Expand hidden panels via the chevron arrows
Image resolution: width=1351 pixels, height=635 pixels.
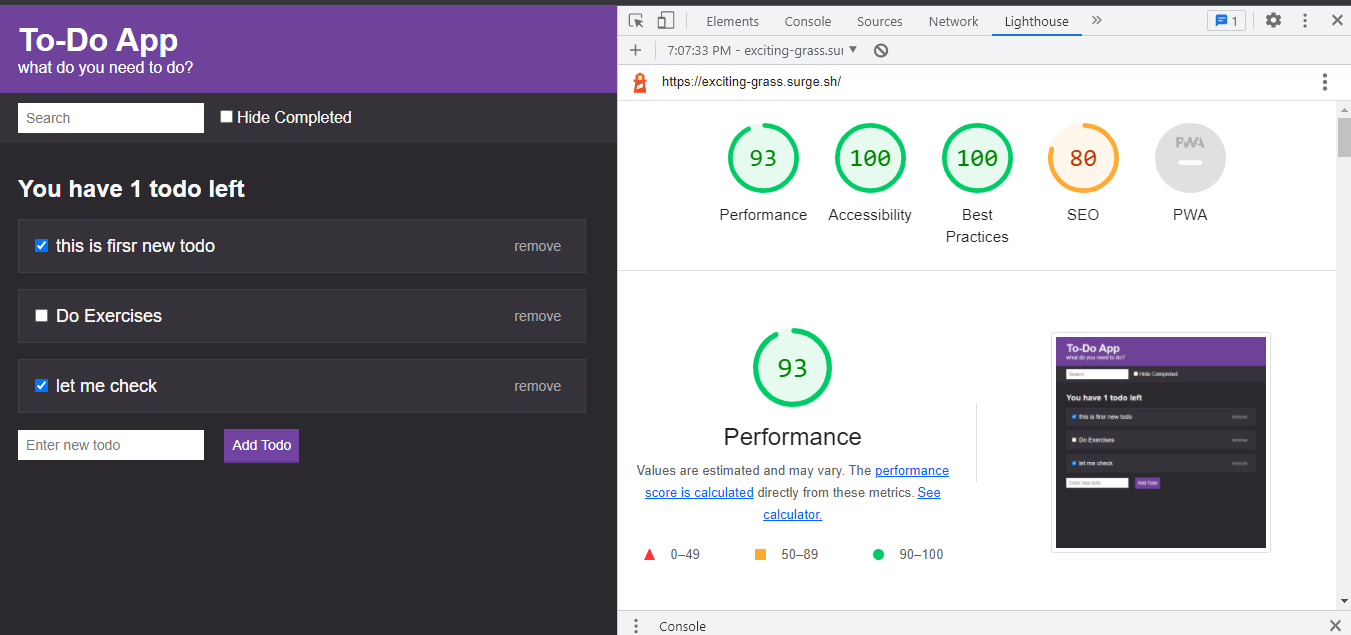[1097, 19]
